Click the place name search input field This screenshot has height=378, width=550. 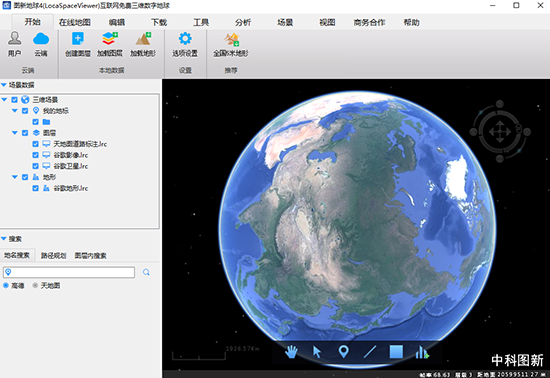(x=69, y=272)
